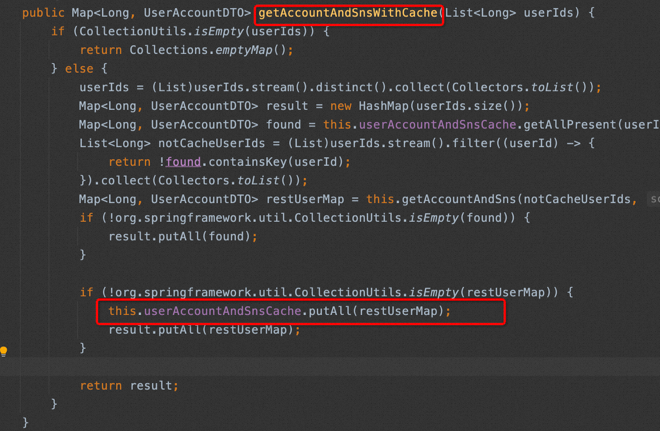Viewport: 660px width, 431px height.
Task: Click the else keyword
Action: 79,69
